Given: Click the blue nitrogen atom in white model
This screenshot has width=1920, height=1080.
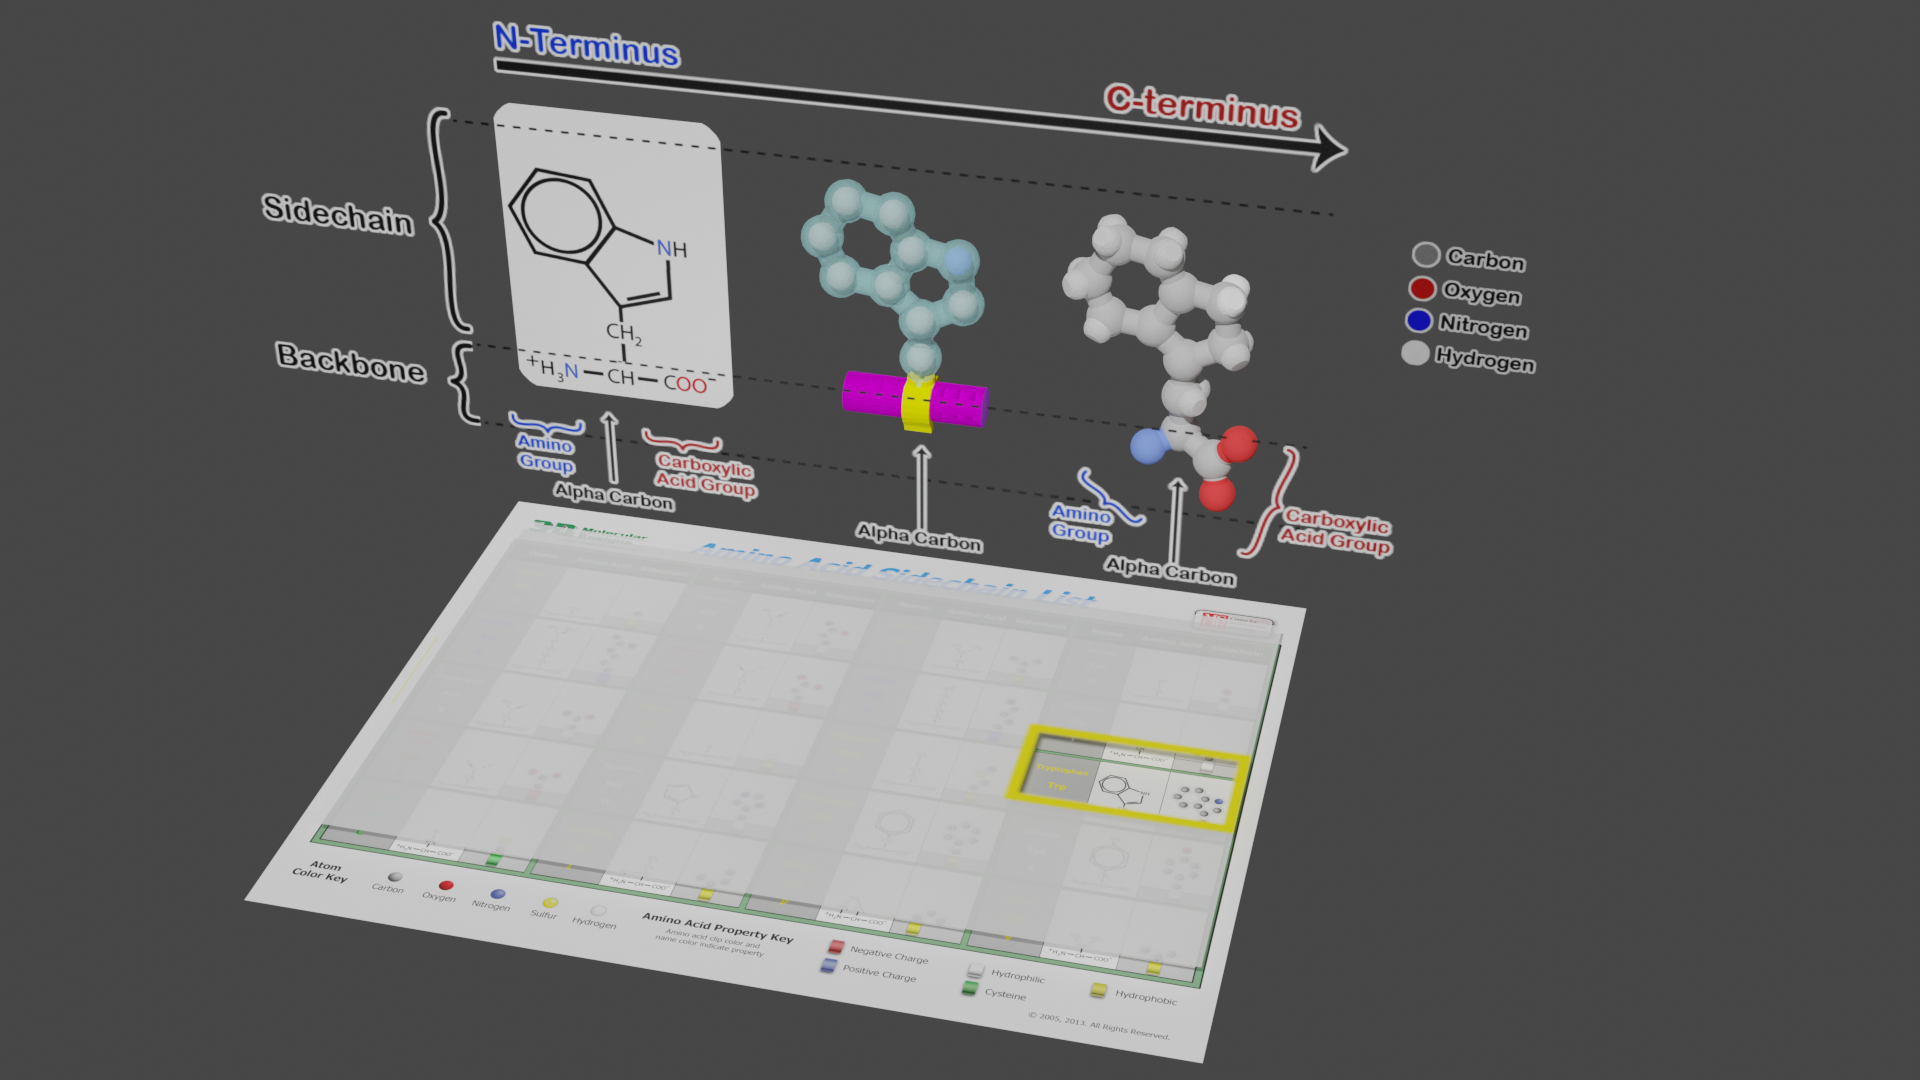Looking at the screenshot, I should coord(1148,446).
